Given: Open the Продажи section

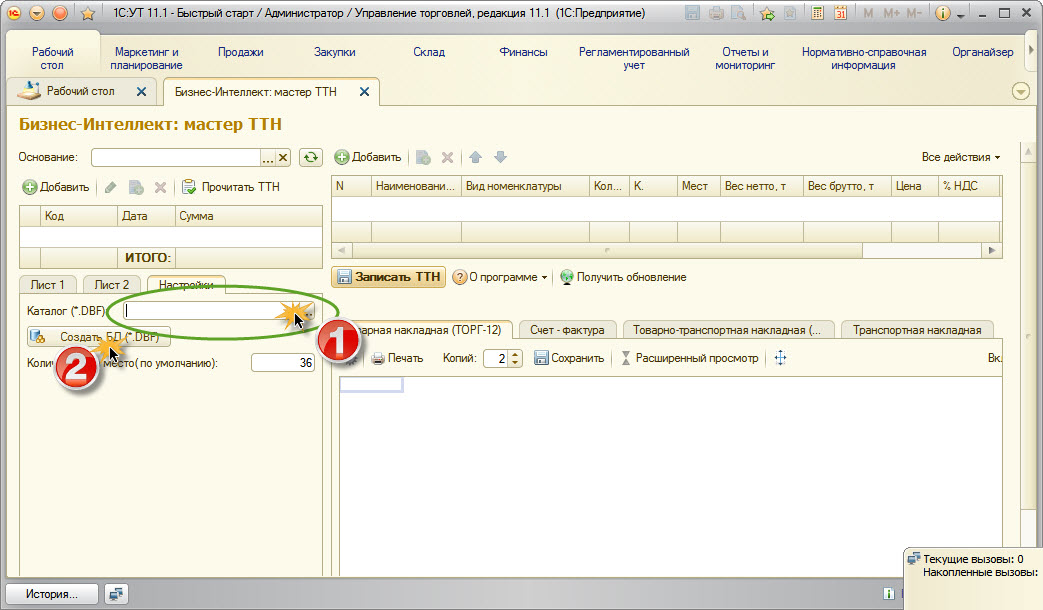Looking at the screenshot, I should pyautogui.click(x=241, y=52).
